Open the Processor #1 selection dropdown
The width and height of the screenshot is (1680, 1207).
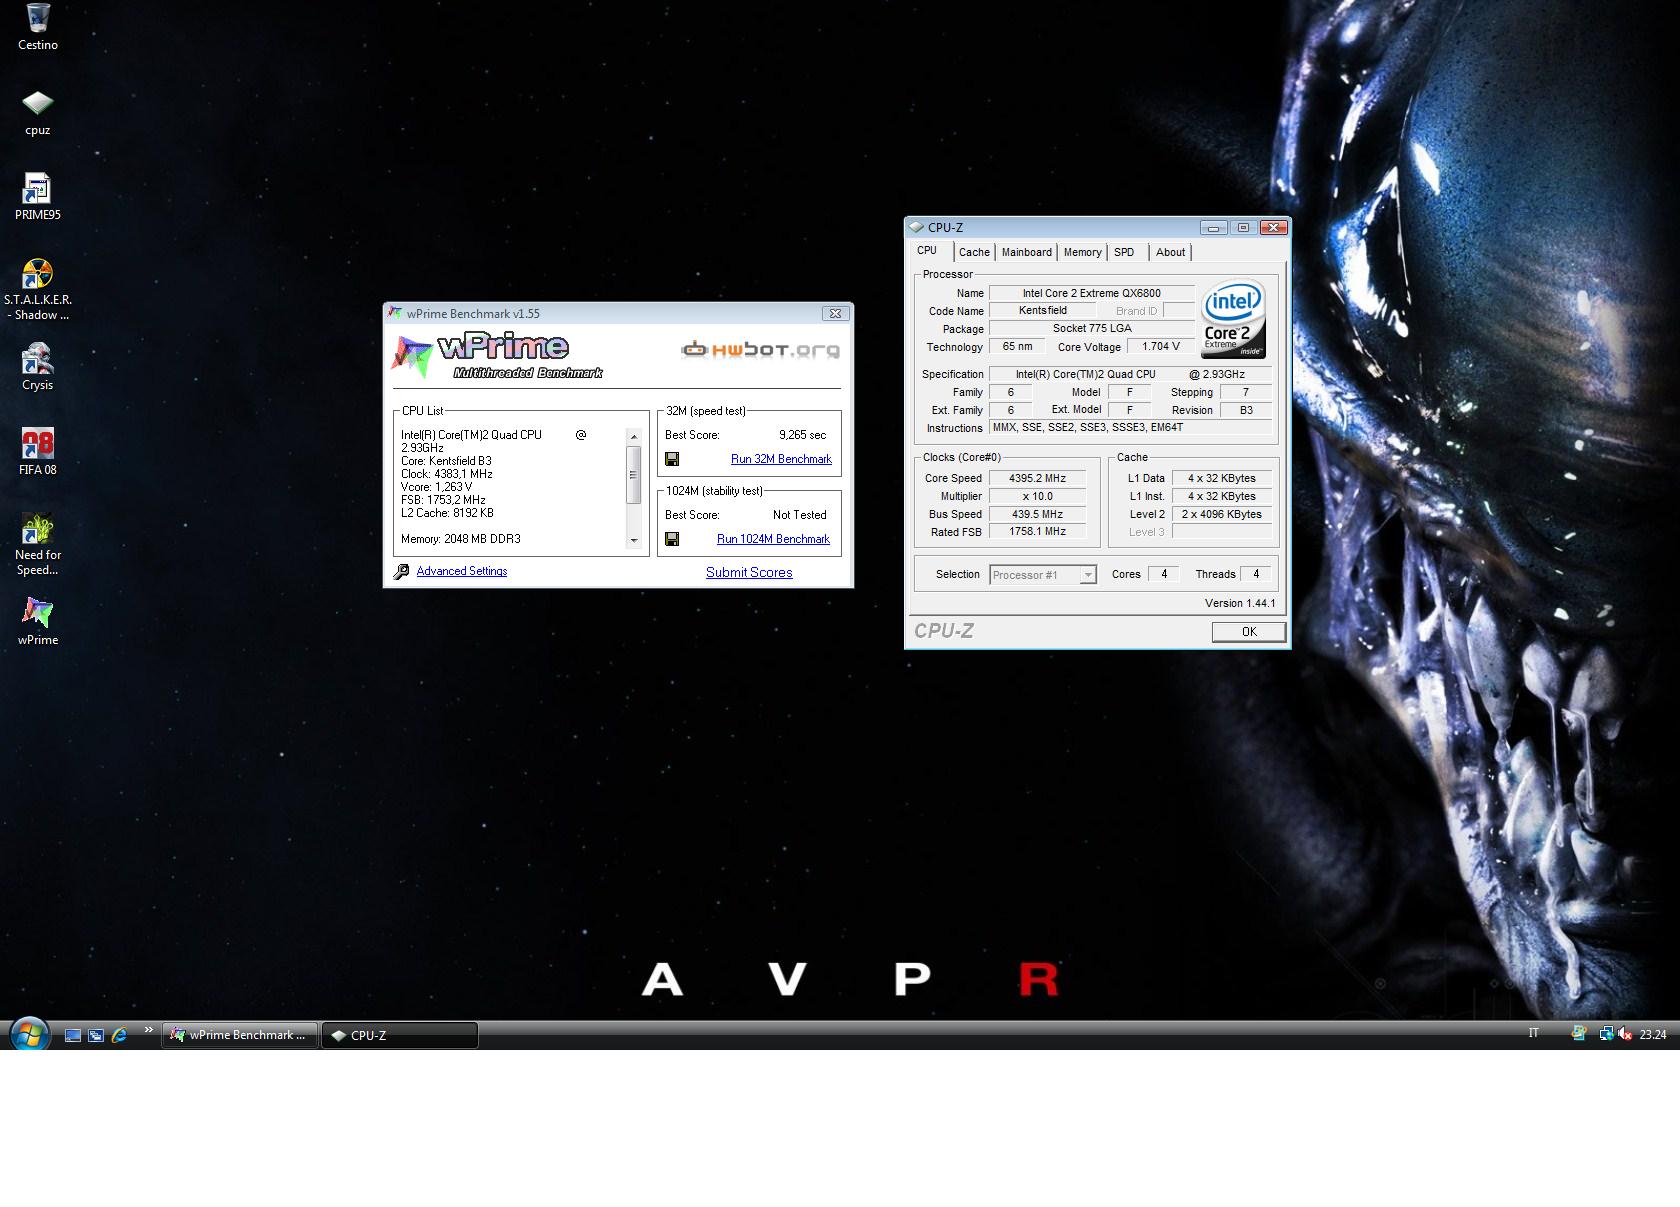coord(1043,574)
